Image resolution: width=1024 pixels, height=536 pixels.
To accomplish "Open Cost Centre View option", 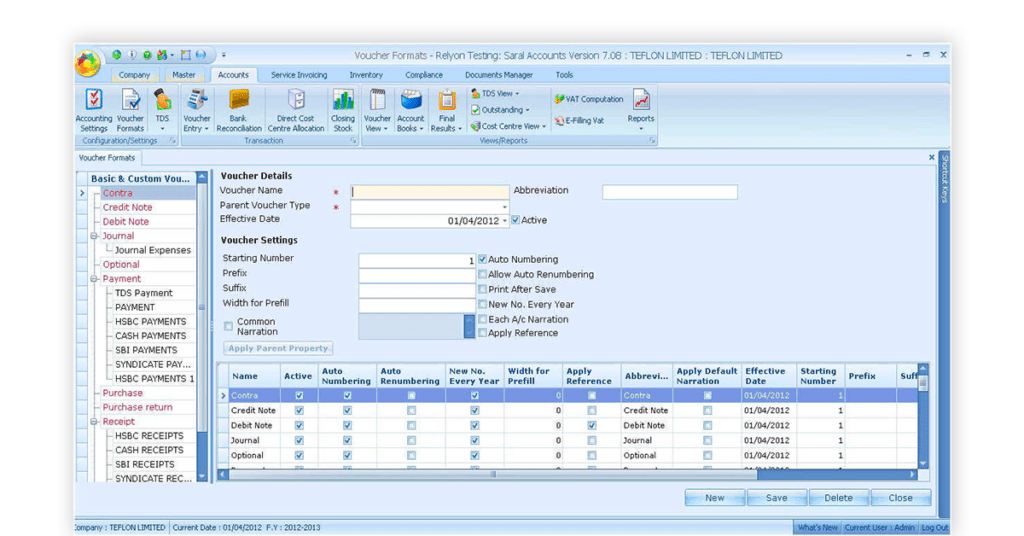I will click(508, 126).
